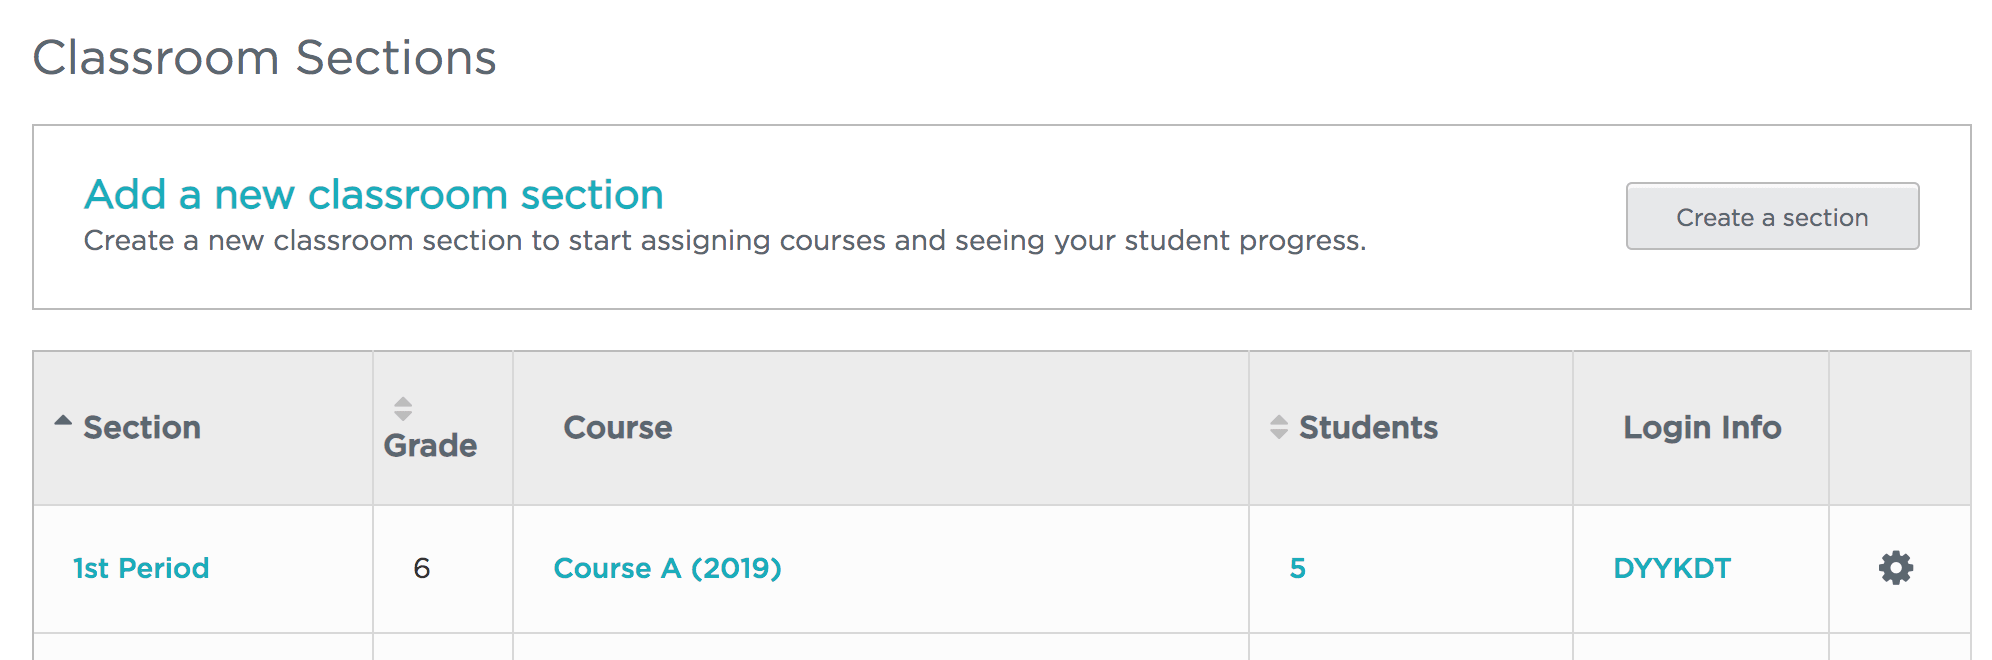
Task: Click the student count 5 link
Action: [x=1297, y=568]
